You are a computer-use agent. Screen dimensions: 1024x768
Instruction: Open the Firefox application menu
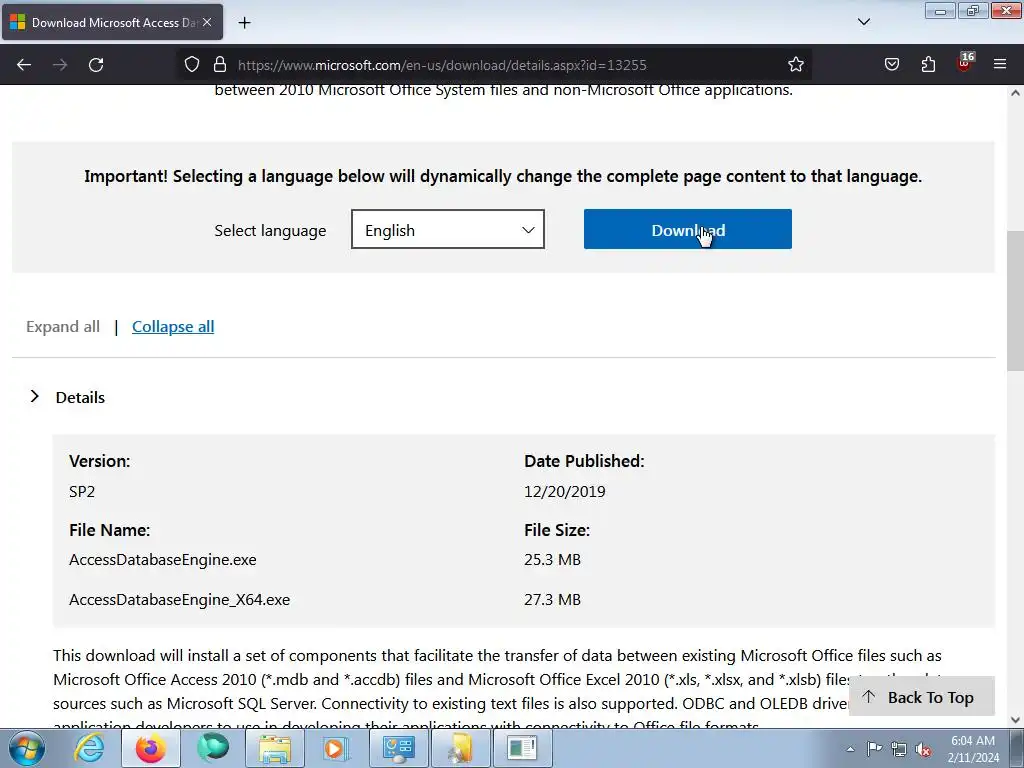1000,65
